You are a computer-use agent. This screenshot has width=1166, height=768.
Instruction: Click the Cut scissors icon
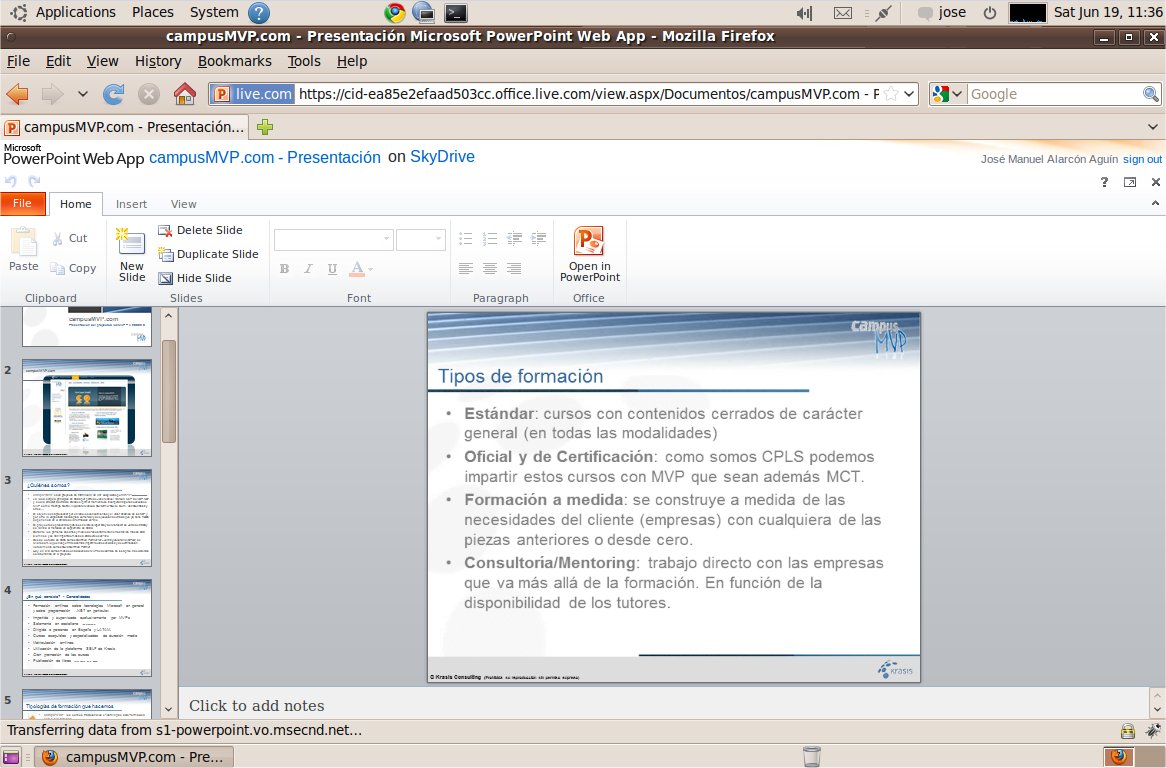(58, 238)
